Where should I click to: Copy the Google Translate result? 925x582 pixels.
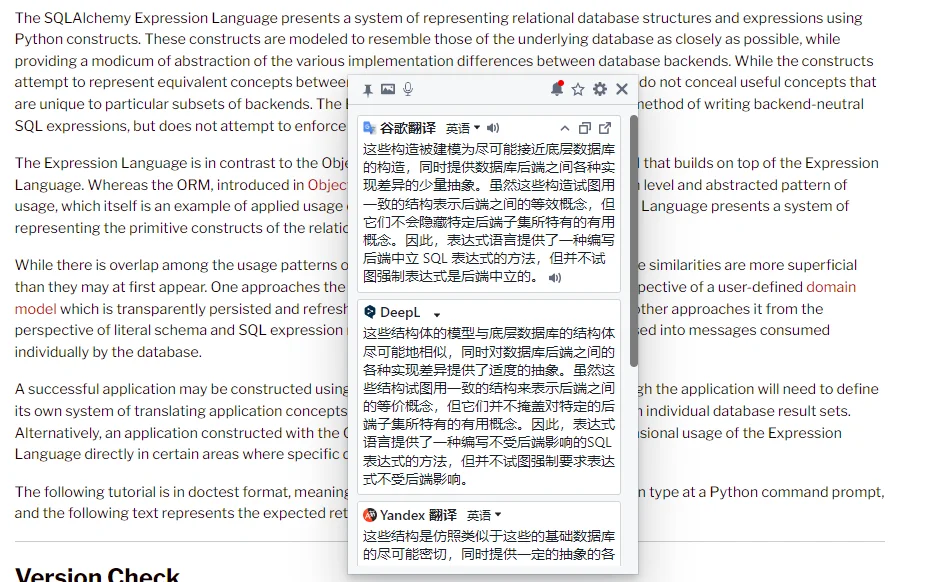585,128
